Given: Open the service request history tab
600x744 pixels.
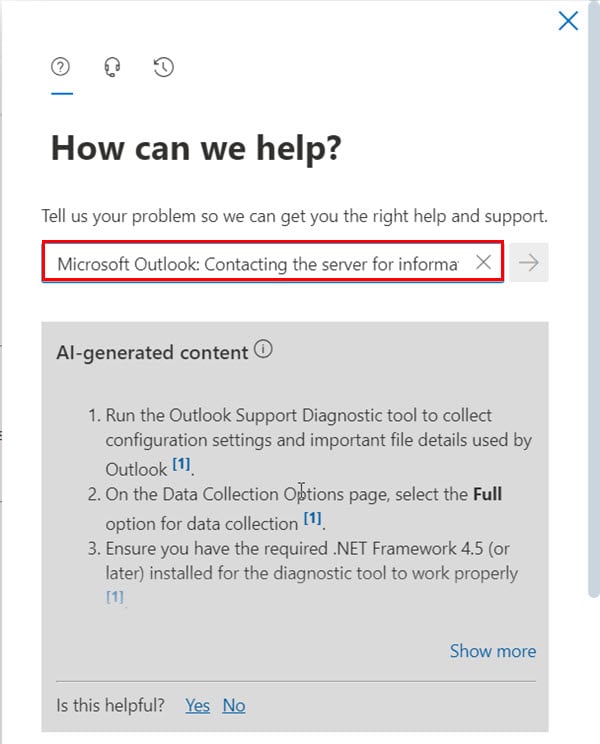Looking at the screenshot, I should (164, 67).
